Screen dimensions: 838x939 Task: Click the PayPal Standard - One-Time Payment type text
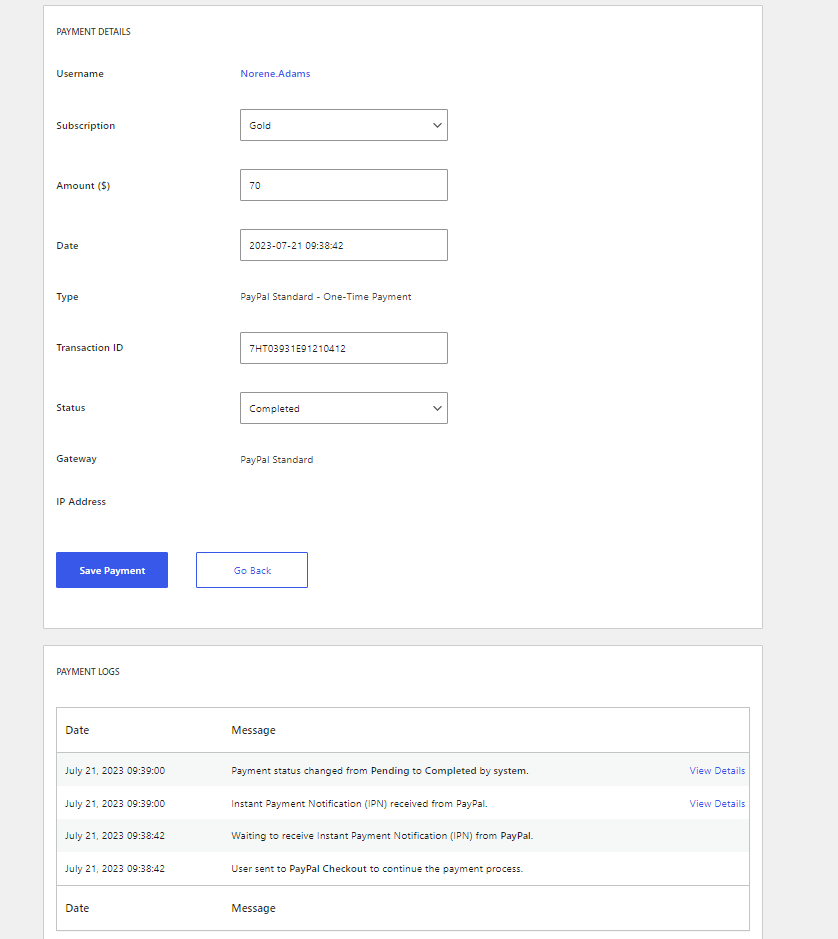pyautogui.click(x=326, y=296)
